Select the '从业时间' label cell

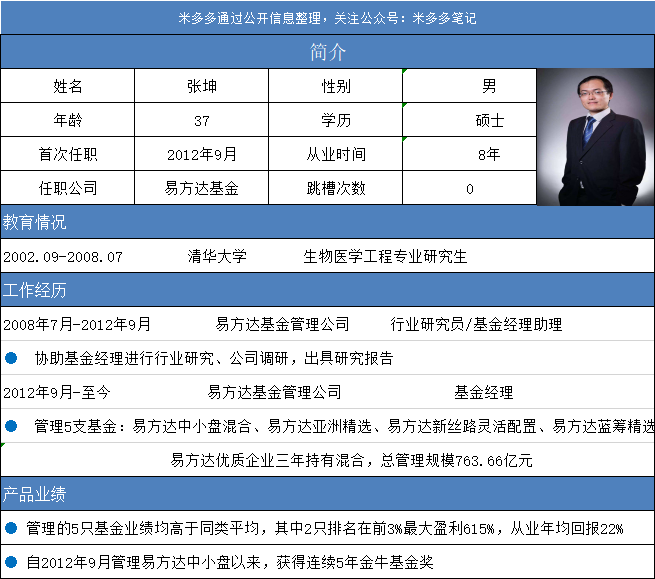pos(335,154)
